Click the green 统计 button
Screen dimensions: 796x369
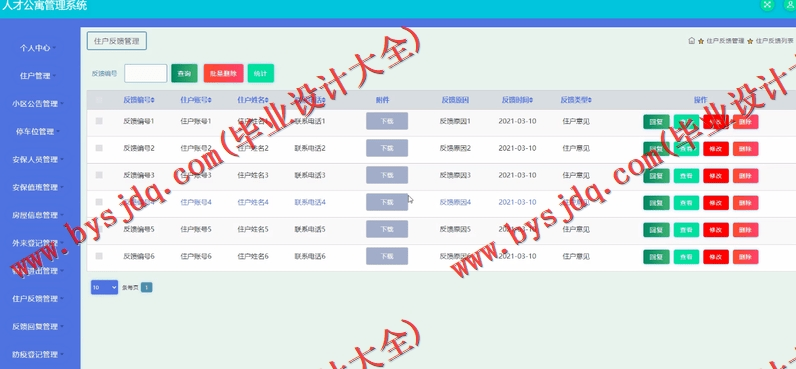(x=260, y=73)
